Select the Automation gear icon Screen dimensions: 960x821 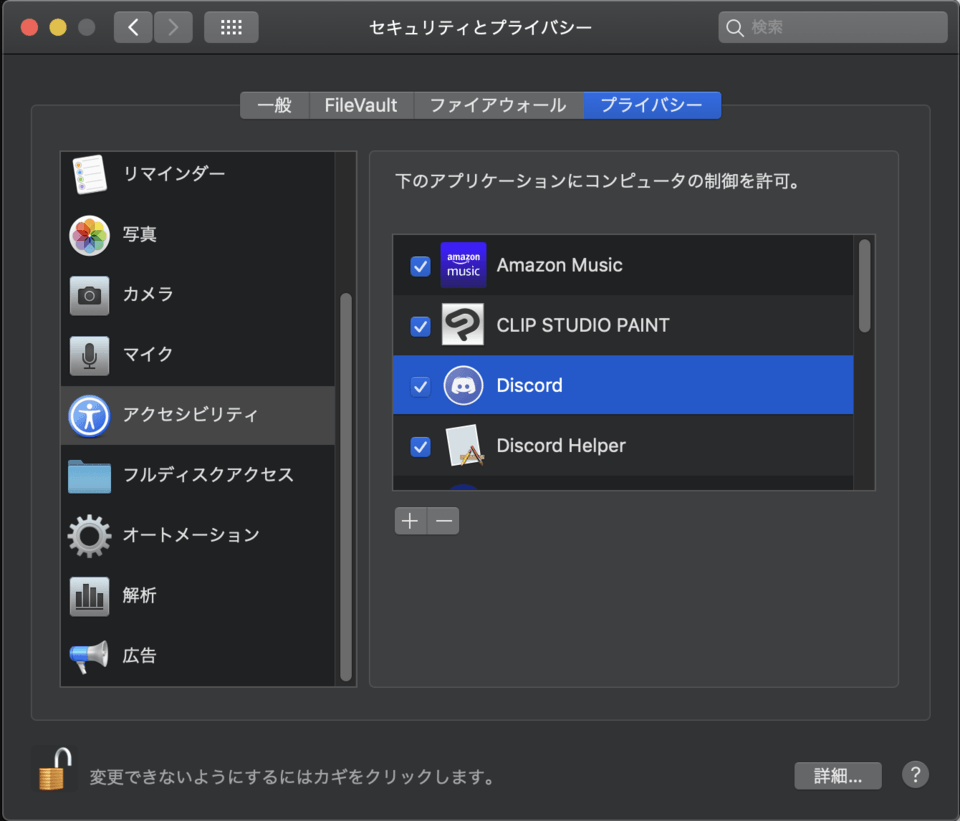pyautogui.click(x=89, y=536)
